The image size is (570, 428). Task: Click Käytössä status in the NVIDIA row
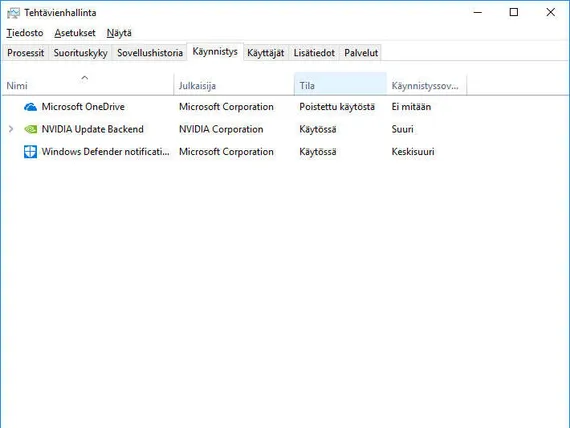tap(318, 129)
